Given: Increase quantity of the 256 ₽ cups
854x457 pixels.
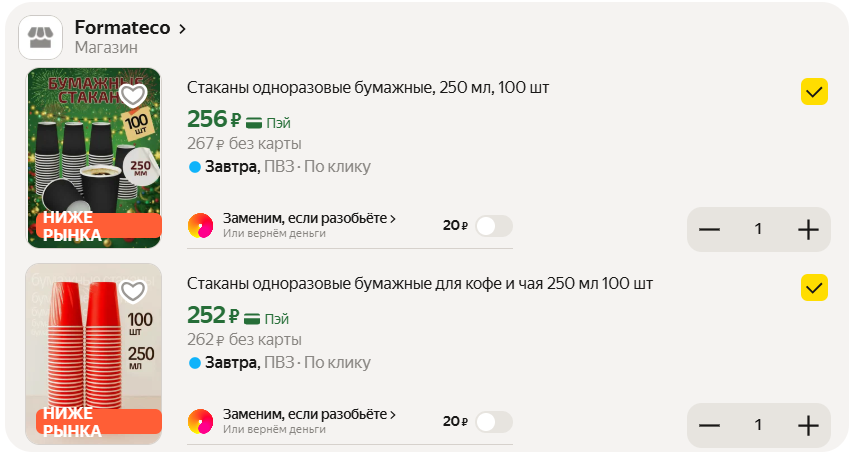Looking at the screenshot, I should (x=808, y=229).
